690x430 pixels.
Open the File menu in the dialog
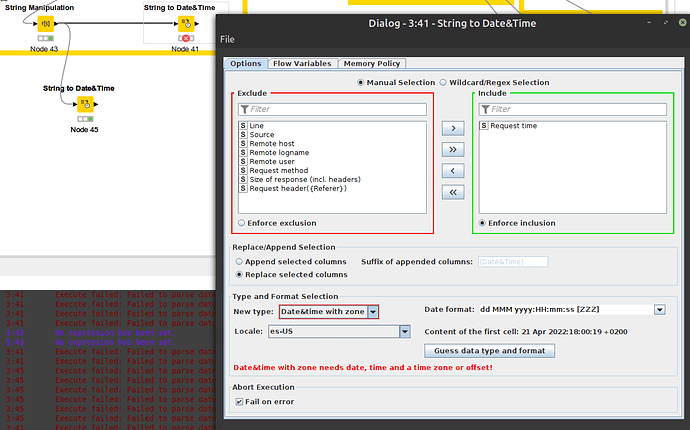click(227, 39)
